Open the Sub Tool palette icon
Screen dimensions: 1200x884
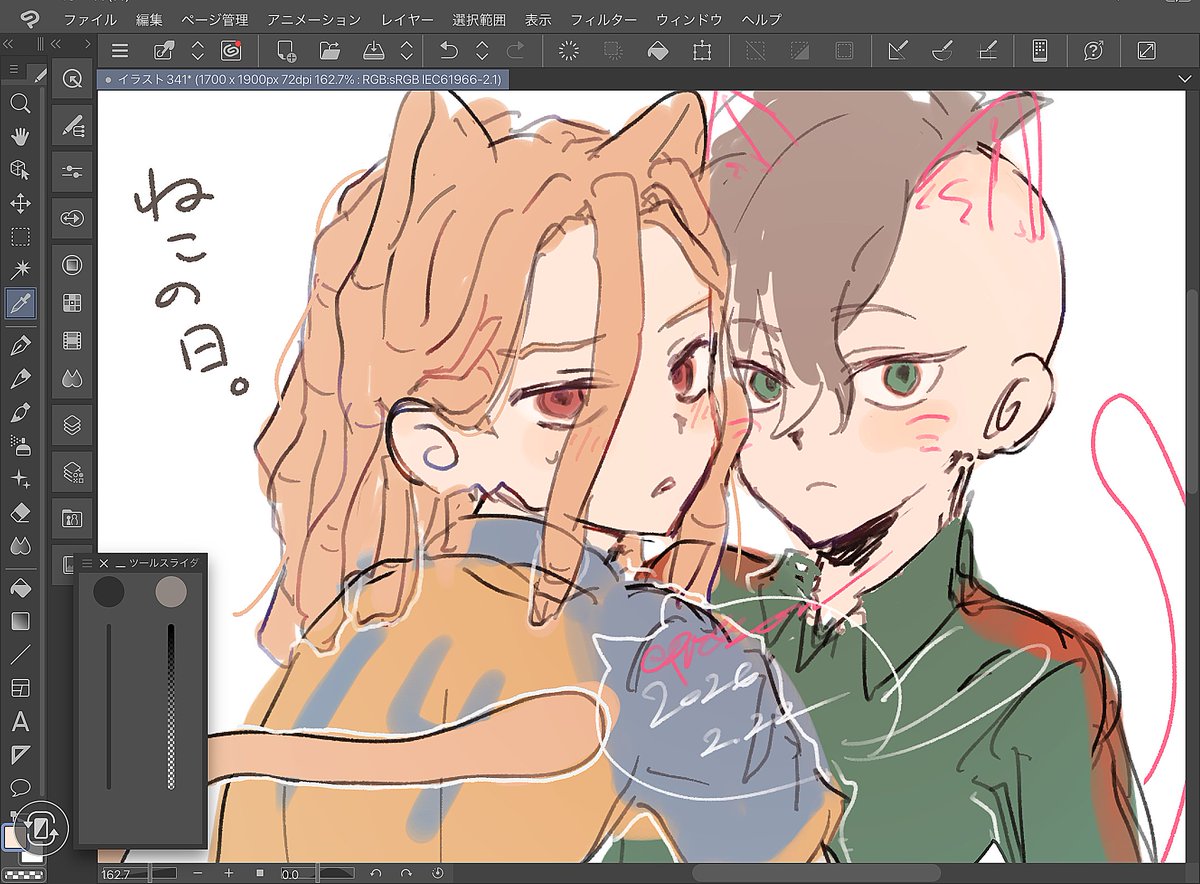tap(72, 126)
